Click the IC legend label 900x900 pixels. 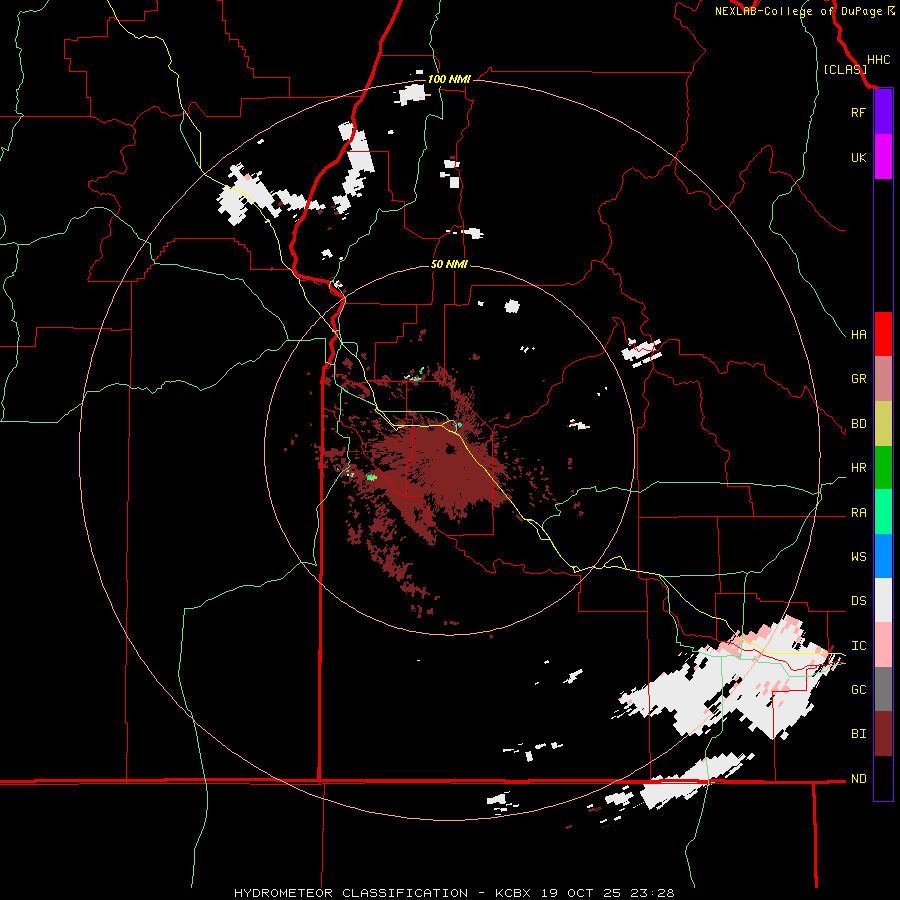tap(859, 646)
